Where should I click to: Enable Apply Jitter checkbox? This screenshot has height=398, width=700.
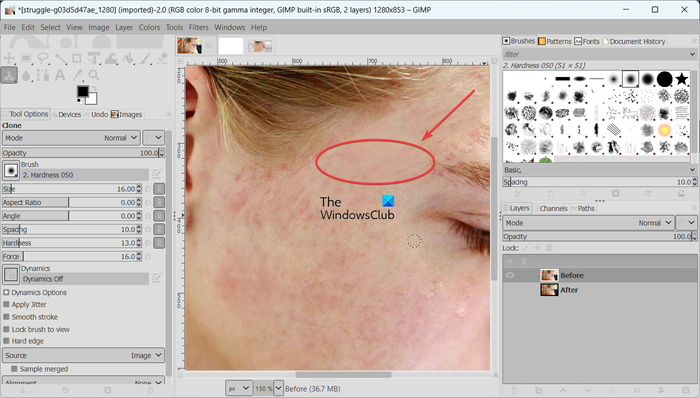[x=6, y=304]
